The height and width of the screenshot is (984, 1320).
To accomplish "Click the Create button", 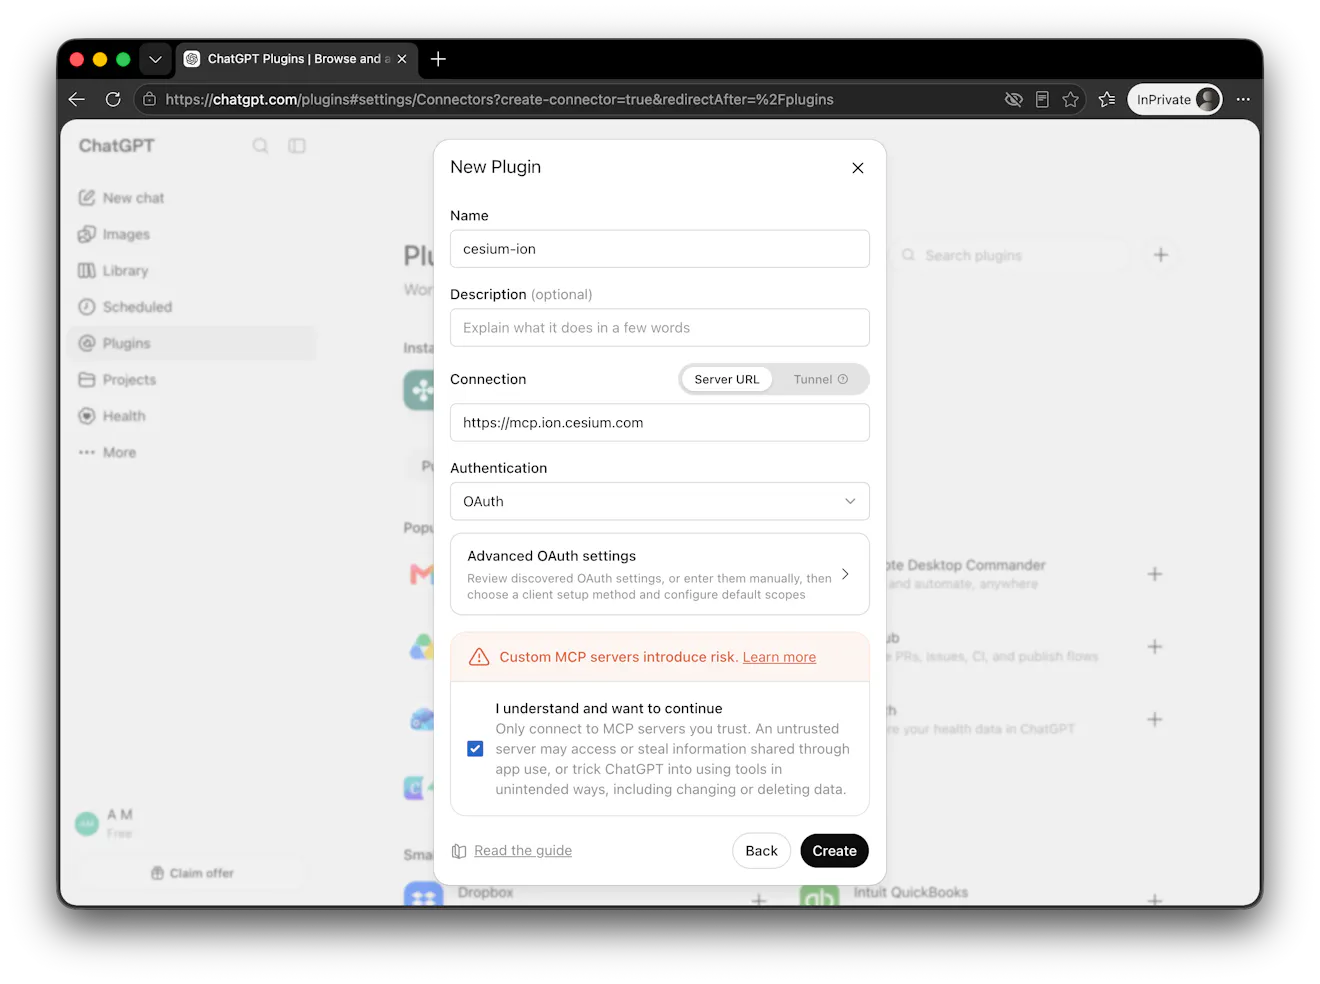I will point(834,851).
